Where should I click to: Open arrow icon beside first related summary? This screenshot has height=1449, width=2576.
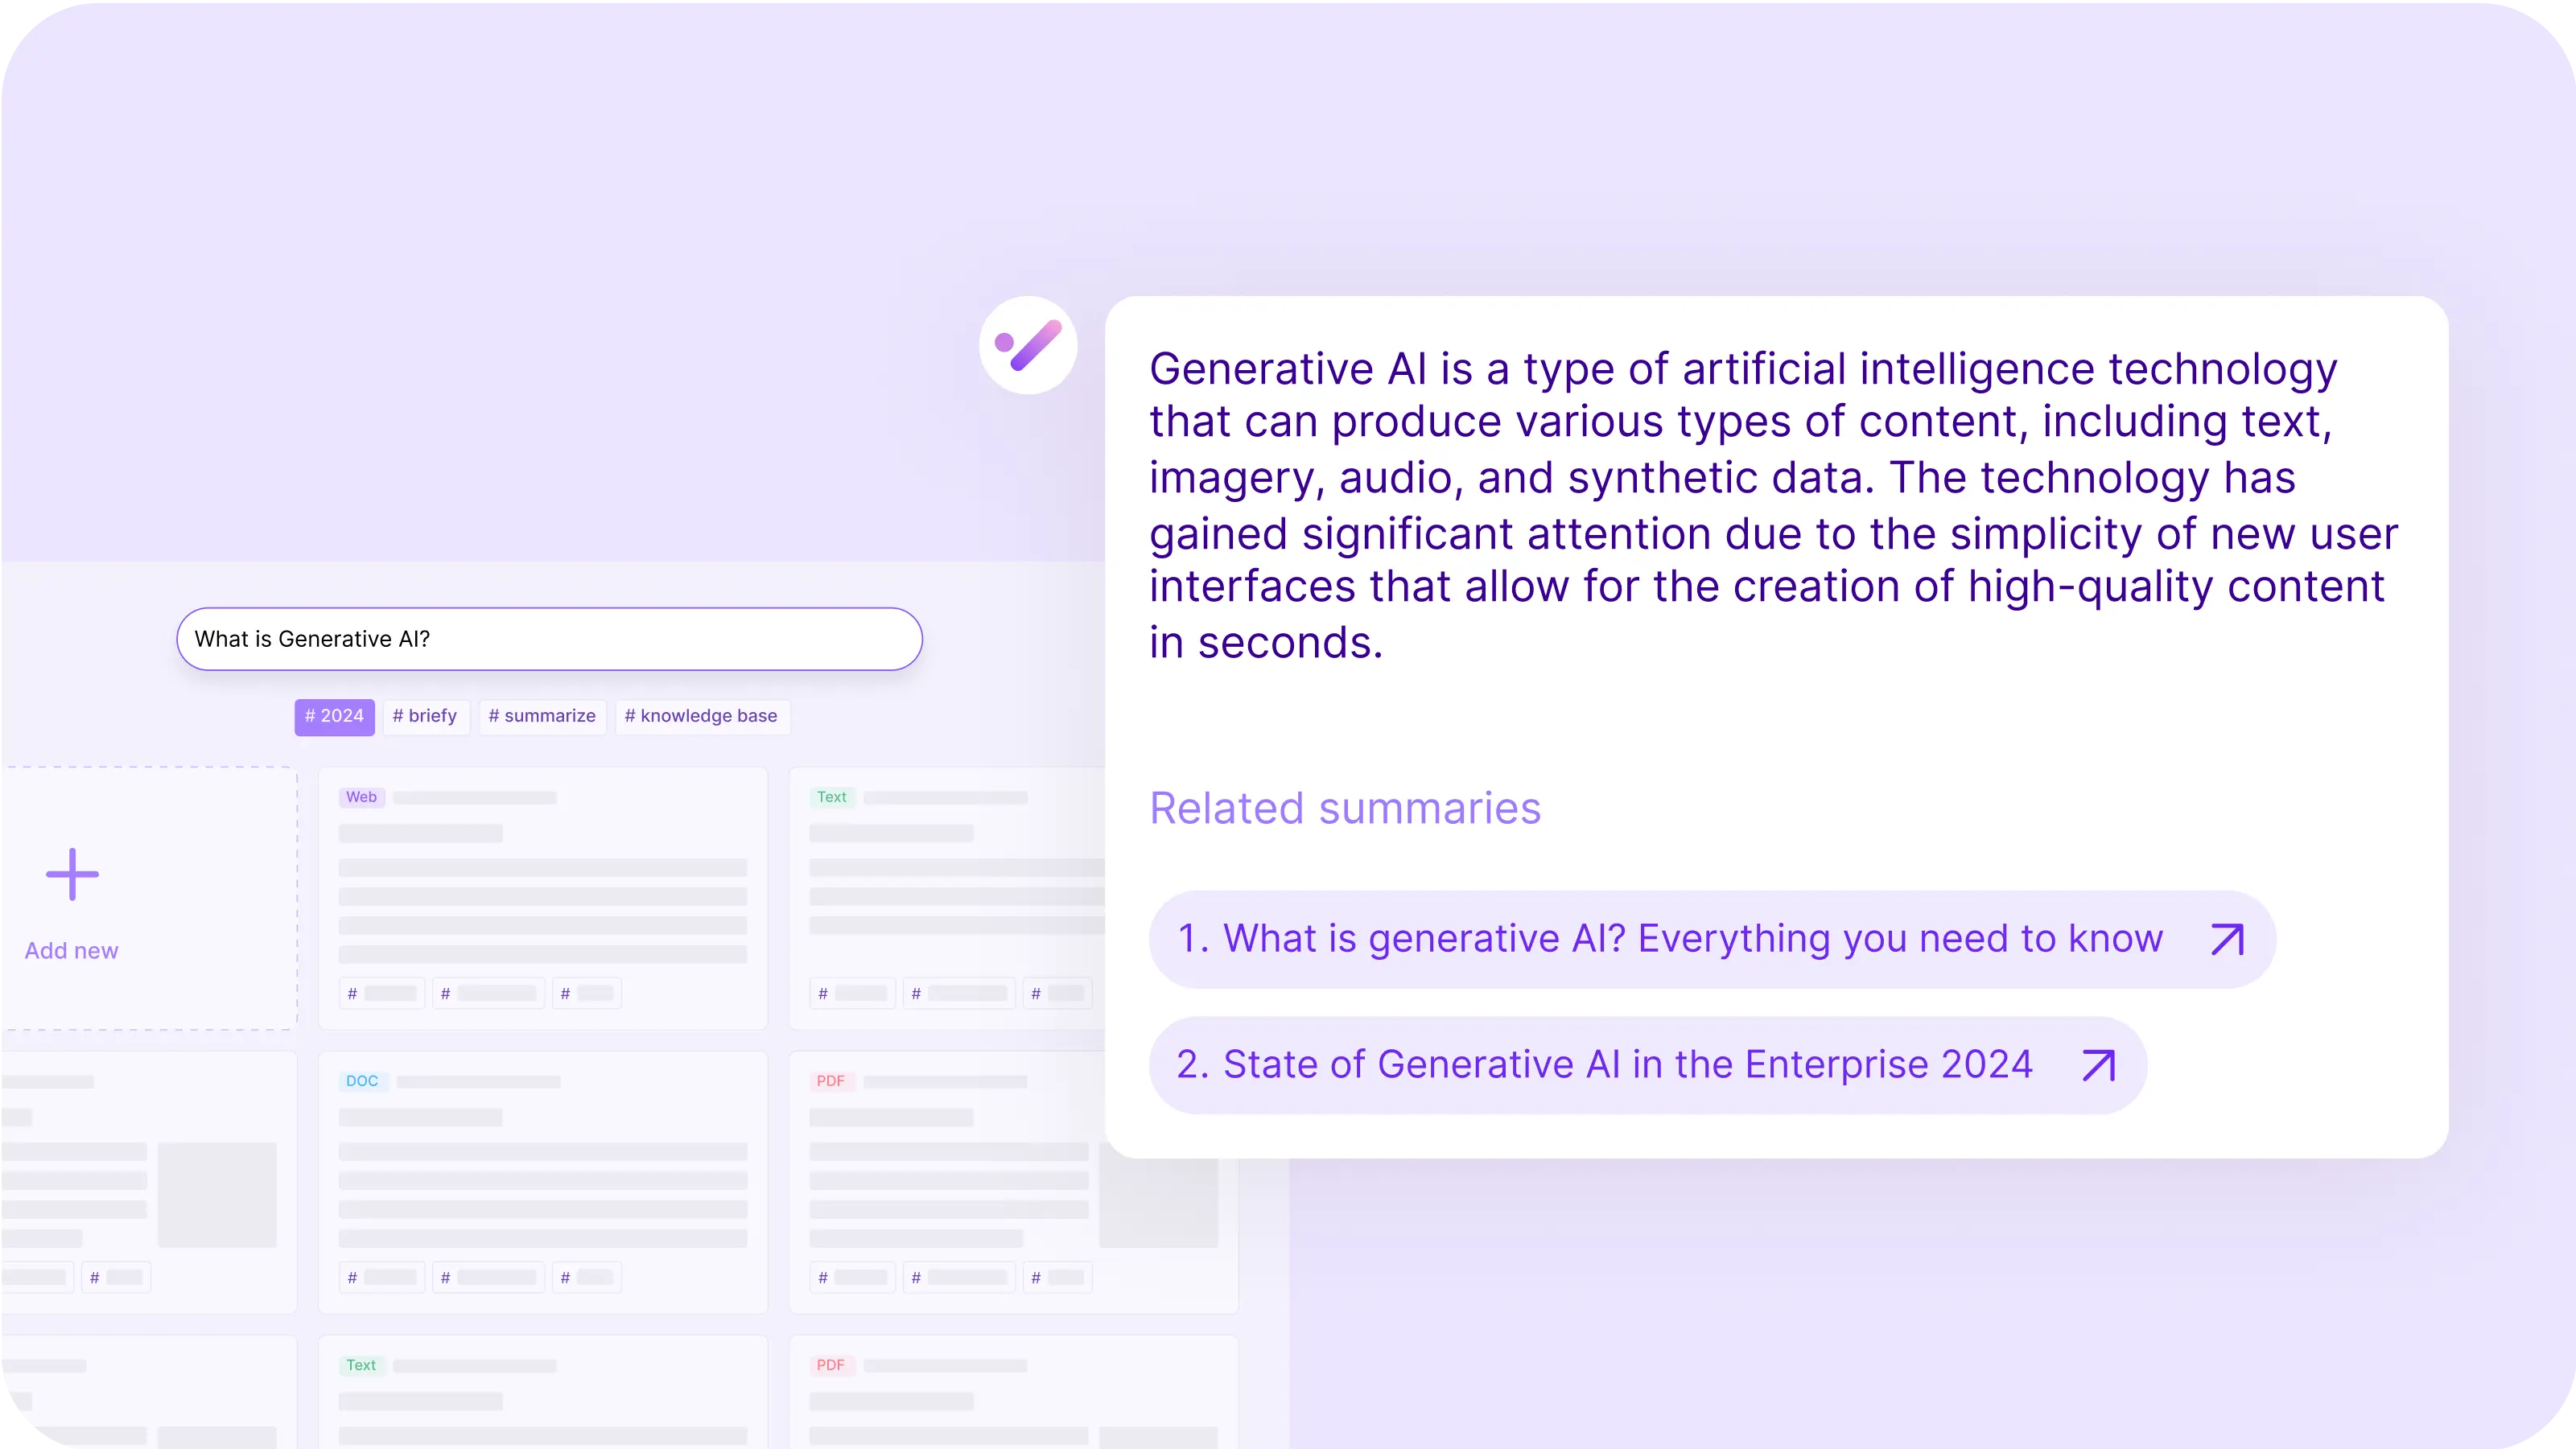point(2228,939)
